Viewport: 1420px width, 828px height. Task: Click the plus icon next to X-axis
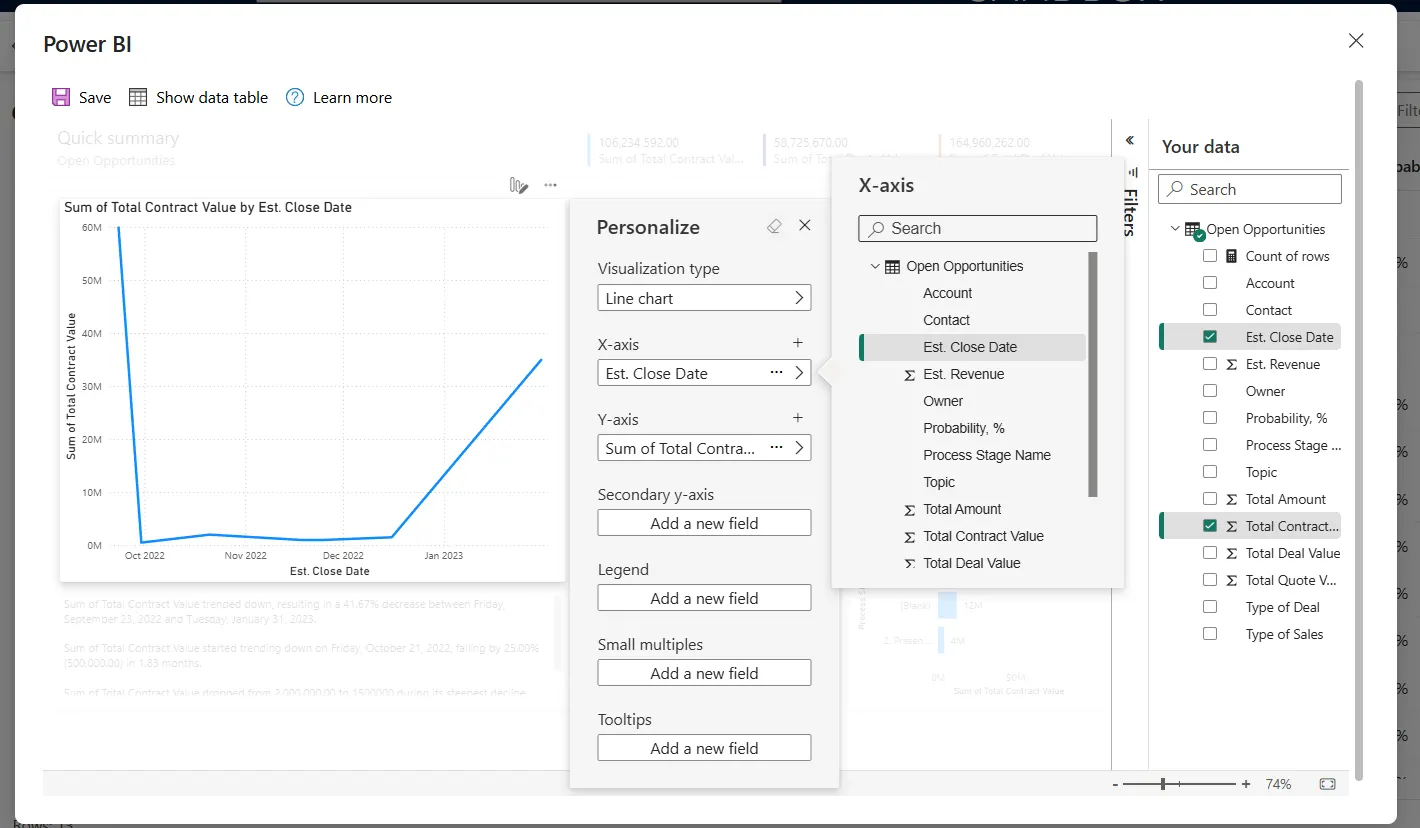pyautogui.click(x=798, y=343)
